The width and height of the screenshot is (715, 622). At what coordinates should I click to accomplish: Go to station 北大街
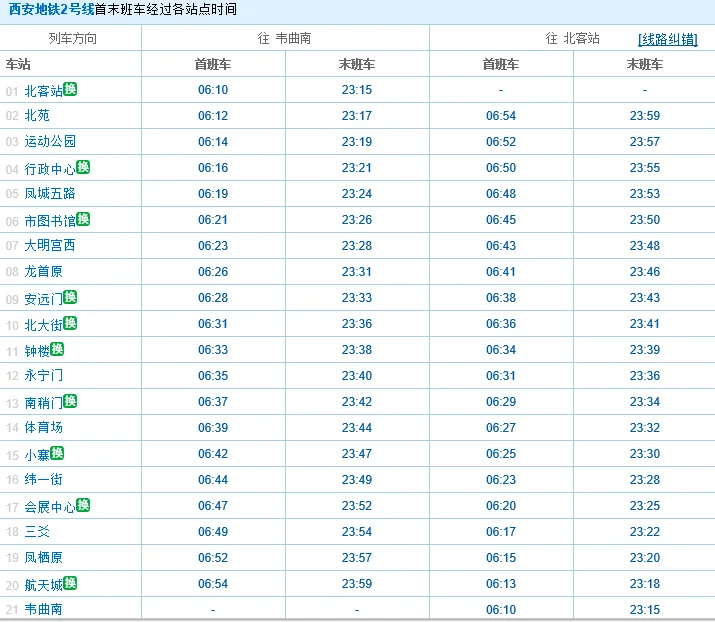43,325
